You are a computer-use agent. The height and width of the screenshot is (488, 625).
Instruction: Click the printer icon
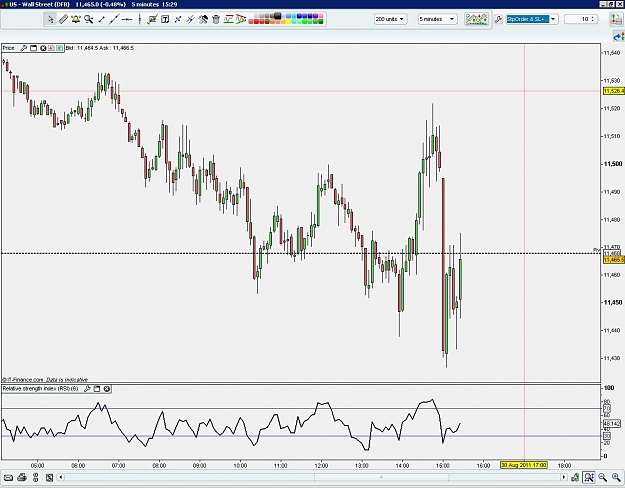[22, 477]
